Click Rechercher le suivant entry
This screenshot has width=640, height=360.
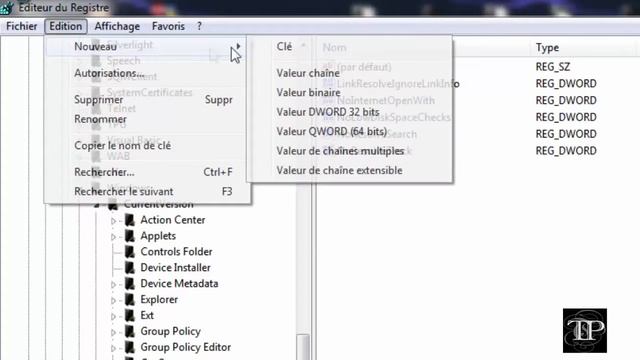point(124,191)
